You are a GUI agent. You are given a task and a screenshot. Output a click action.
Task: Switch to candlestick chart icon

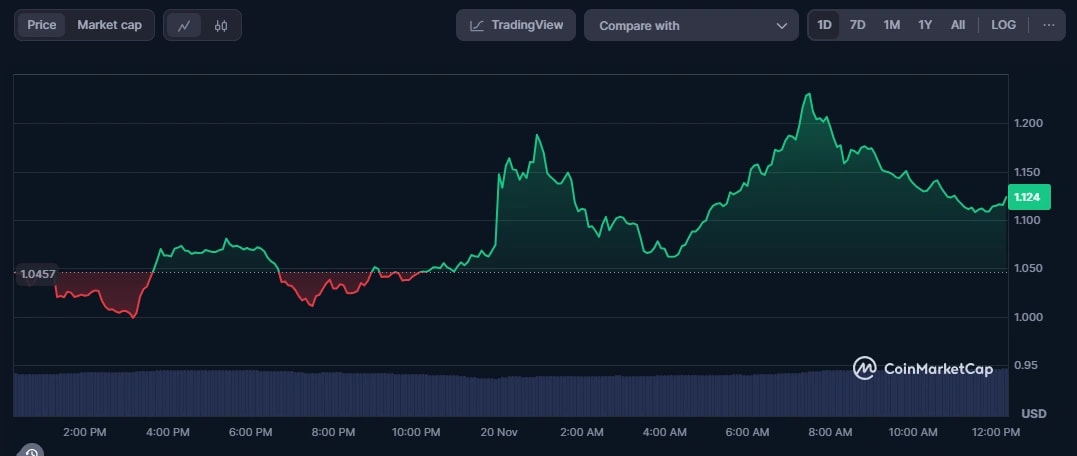coord(221,26)
